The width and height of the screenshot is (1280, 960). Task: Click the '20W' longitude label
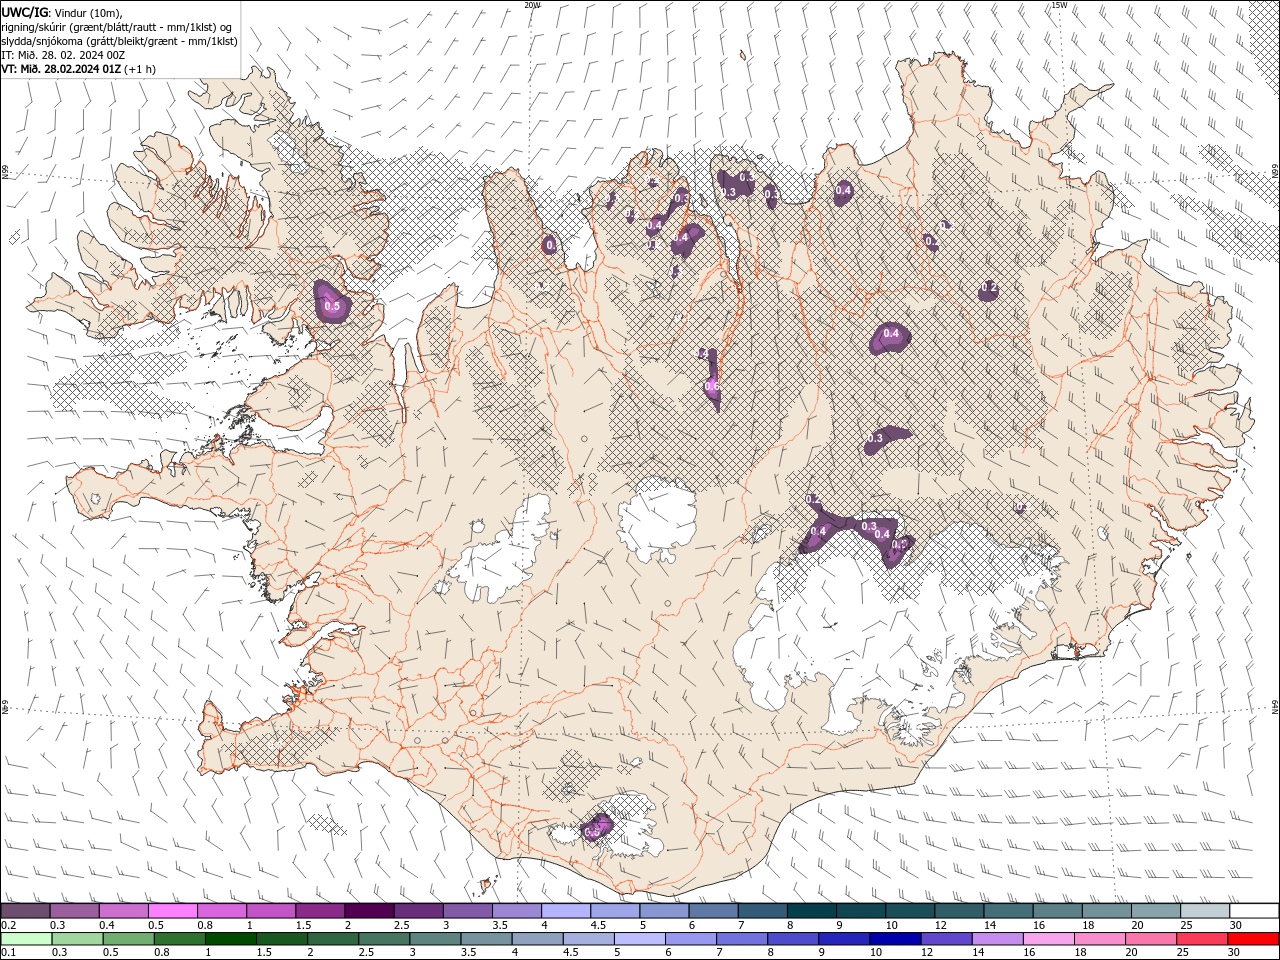pyautogui.click(x=532, y=5)
